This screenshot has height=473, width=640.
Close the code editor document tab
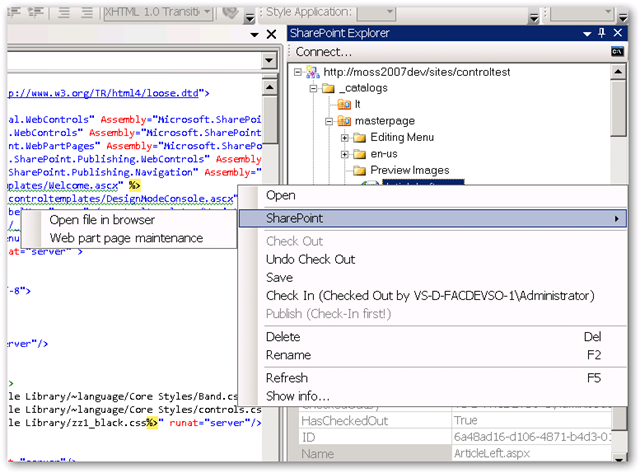click(271, 34)
